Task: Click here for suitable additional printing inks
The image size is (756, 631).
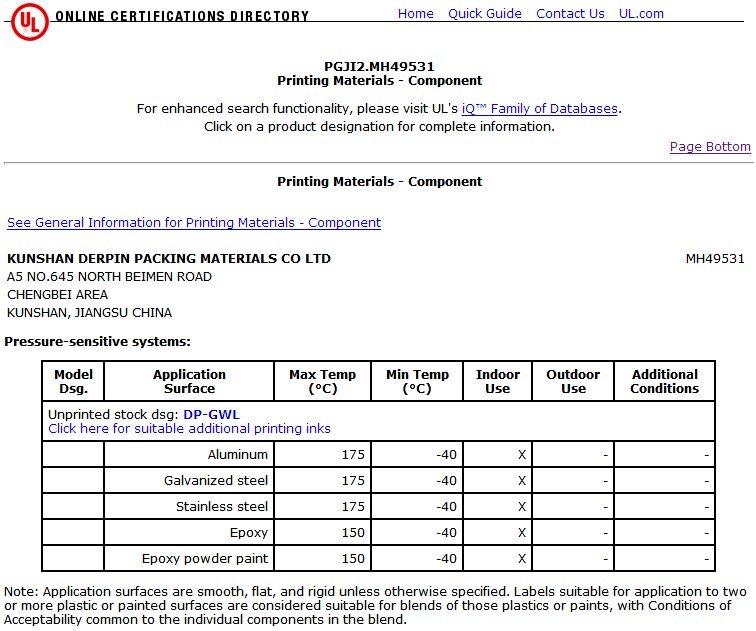Action: pyautogui.click(x=189, y=429)
